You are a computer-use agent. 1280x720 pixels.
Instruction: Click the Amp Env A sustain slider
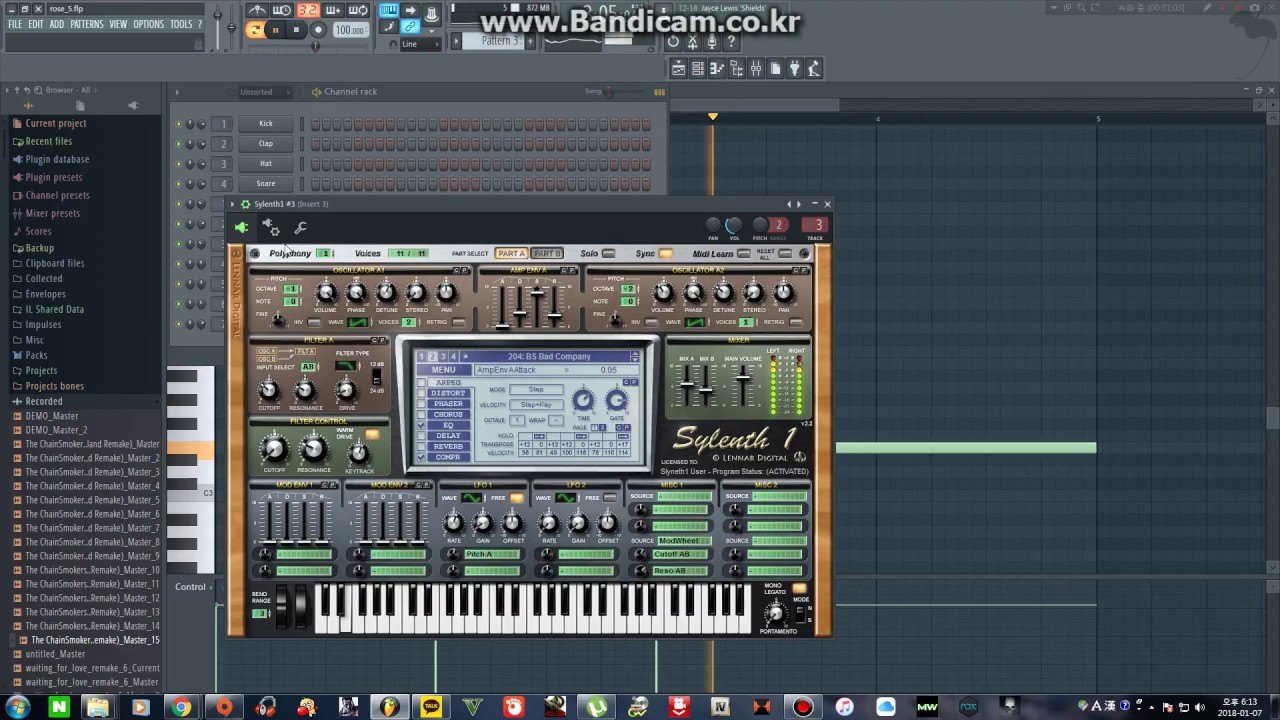tap(537, 295)
